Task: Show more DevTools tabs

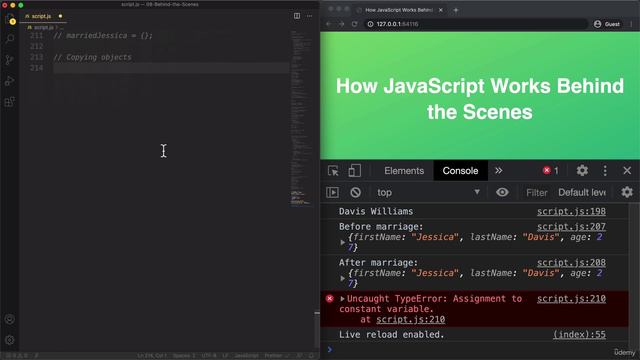Action: [498, 171]
